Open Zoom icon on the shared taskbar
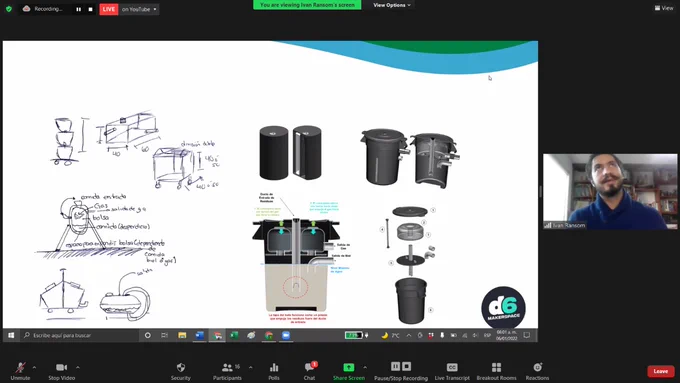 pyautogui.click(x=286, y=335)
